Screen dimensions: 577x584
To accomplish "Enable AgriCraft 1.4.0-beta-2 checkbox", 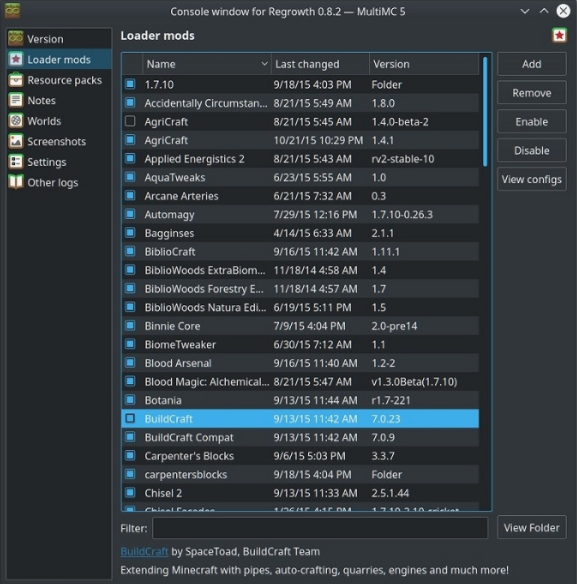I will 130,121.
